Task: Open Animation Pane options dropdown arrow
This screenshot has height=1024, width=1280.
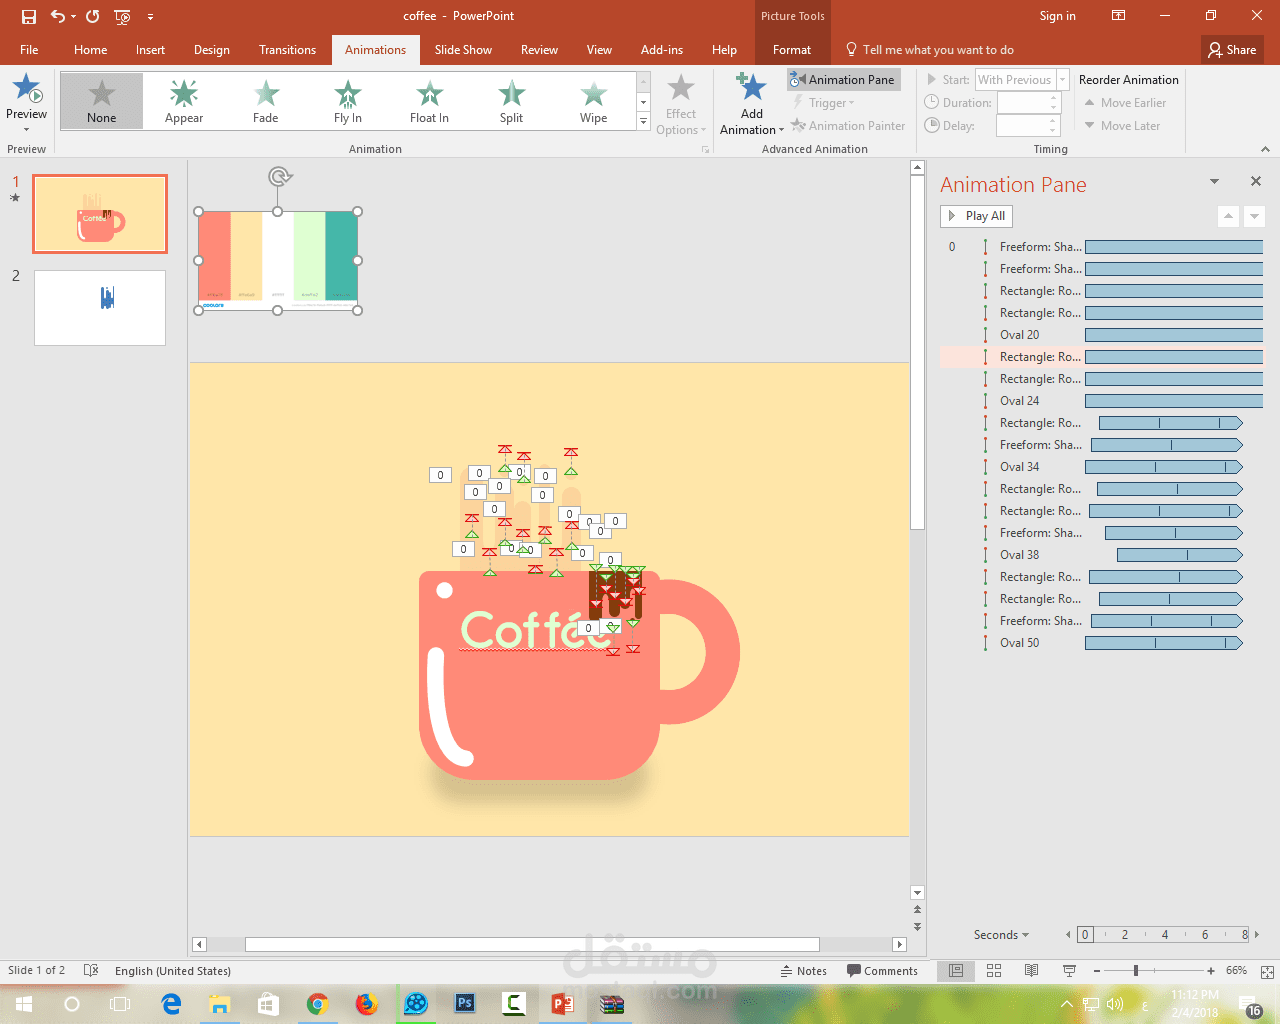Action: tap(1214, 182)
